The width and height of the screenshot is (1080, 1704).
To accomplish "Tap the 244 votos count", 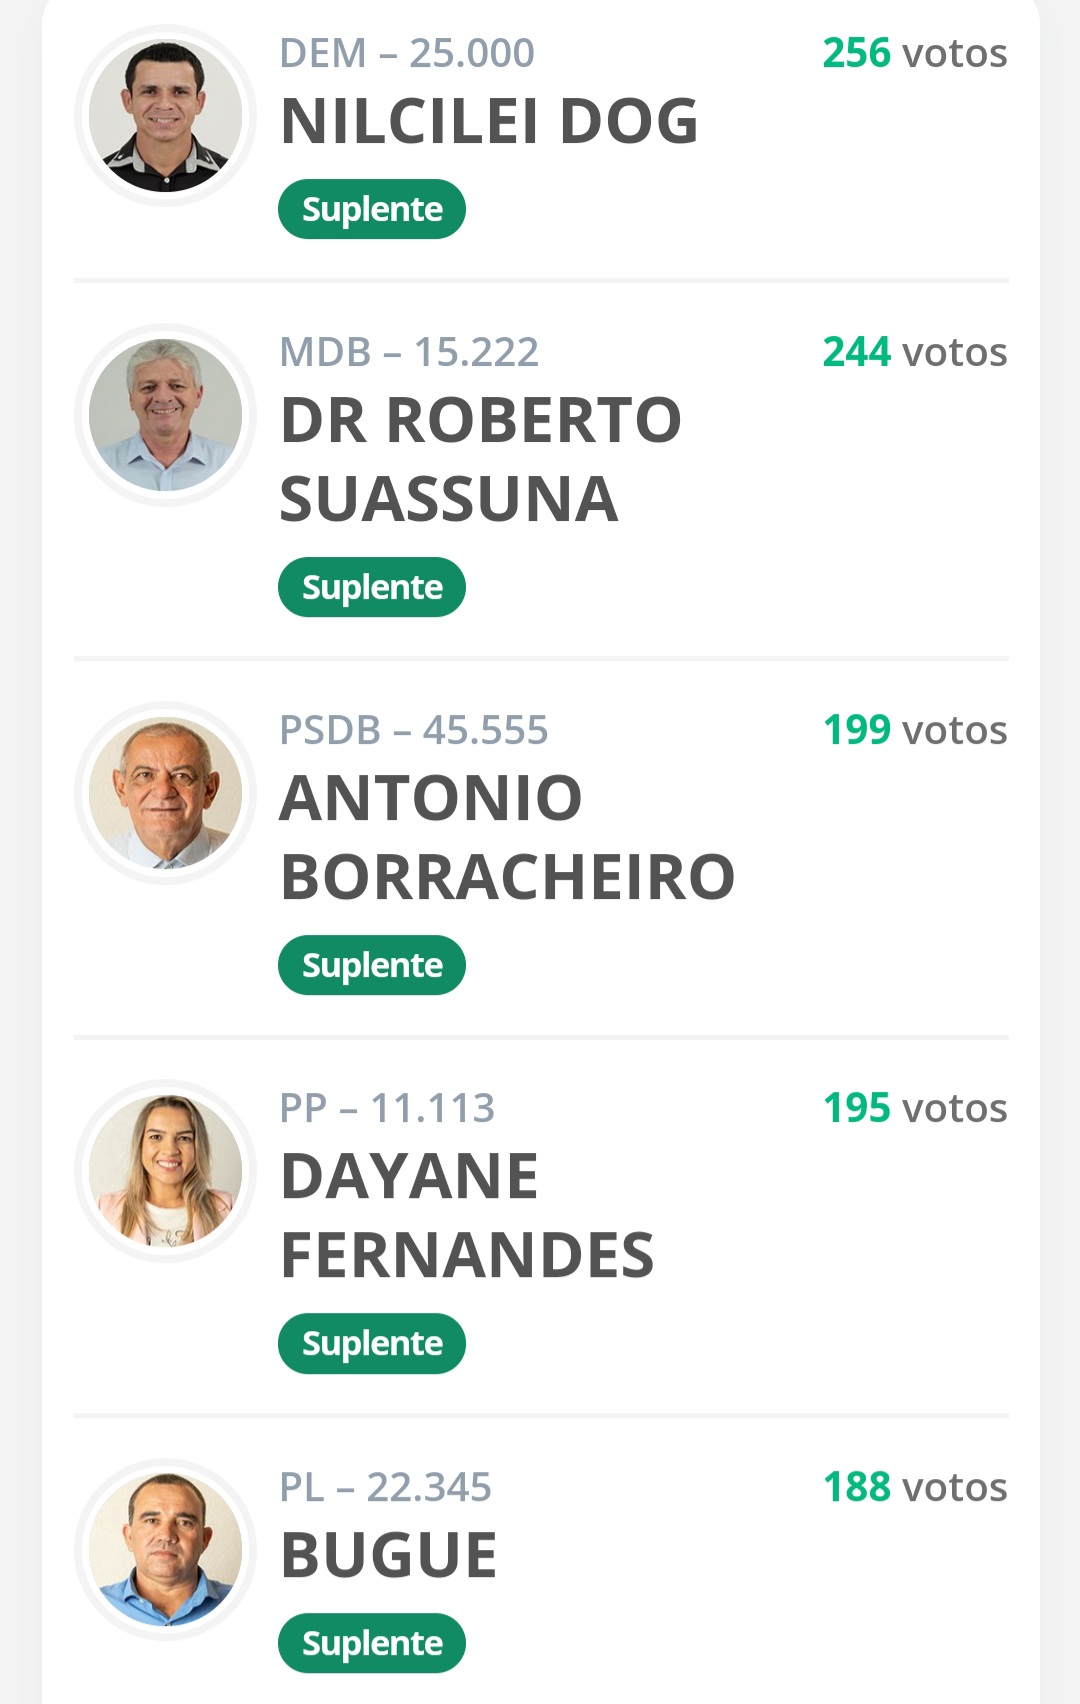I will click(x=914, y=352).
